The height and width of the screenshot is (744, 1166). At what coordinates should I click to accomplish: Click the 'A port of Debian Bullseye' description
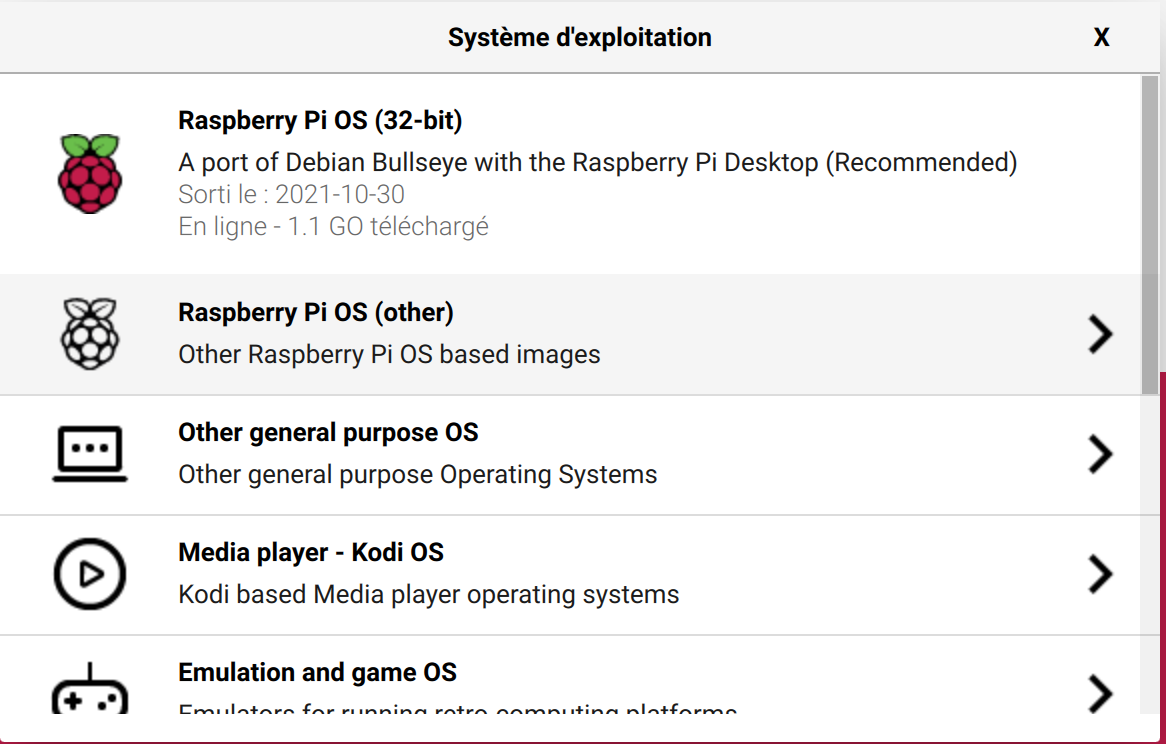(x=598, y=163)
